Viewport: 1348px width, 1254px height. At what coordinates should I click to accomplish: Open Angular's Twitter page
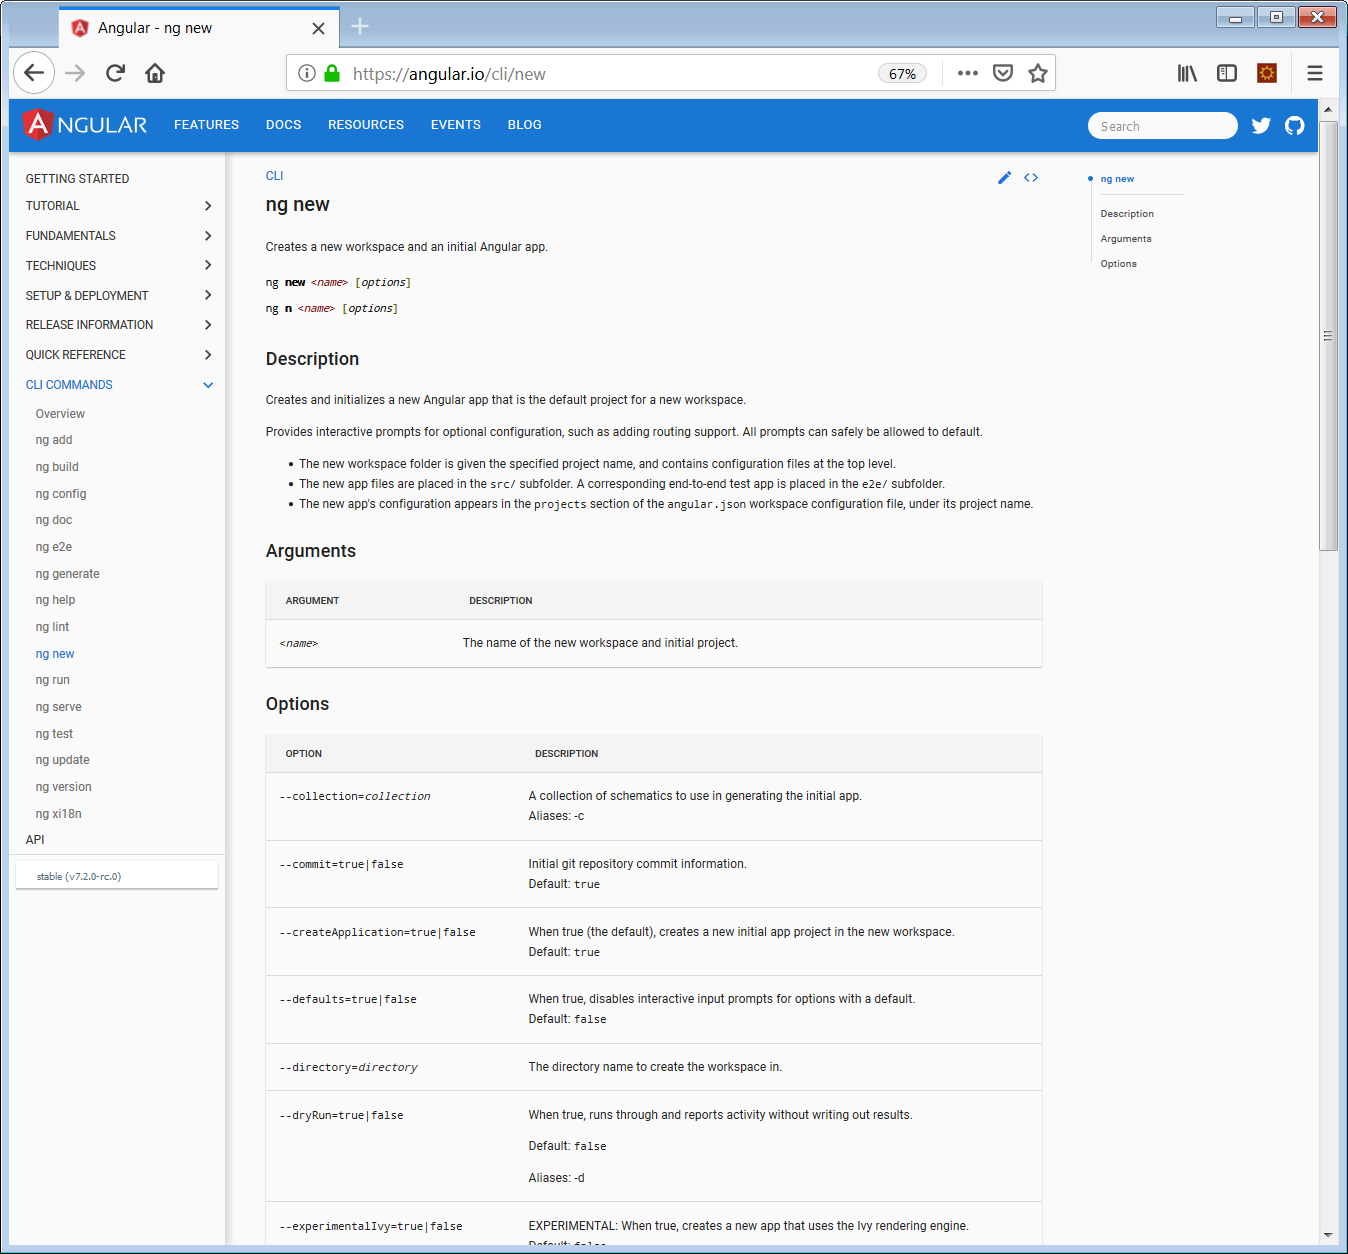pos(1261,125)
